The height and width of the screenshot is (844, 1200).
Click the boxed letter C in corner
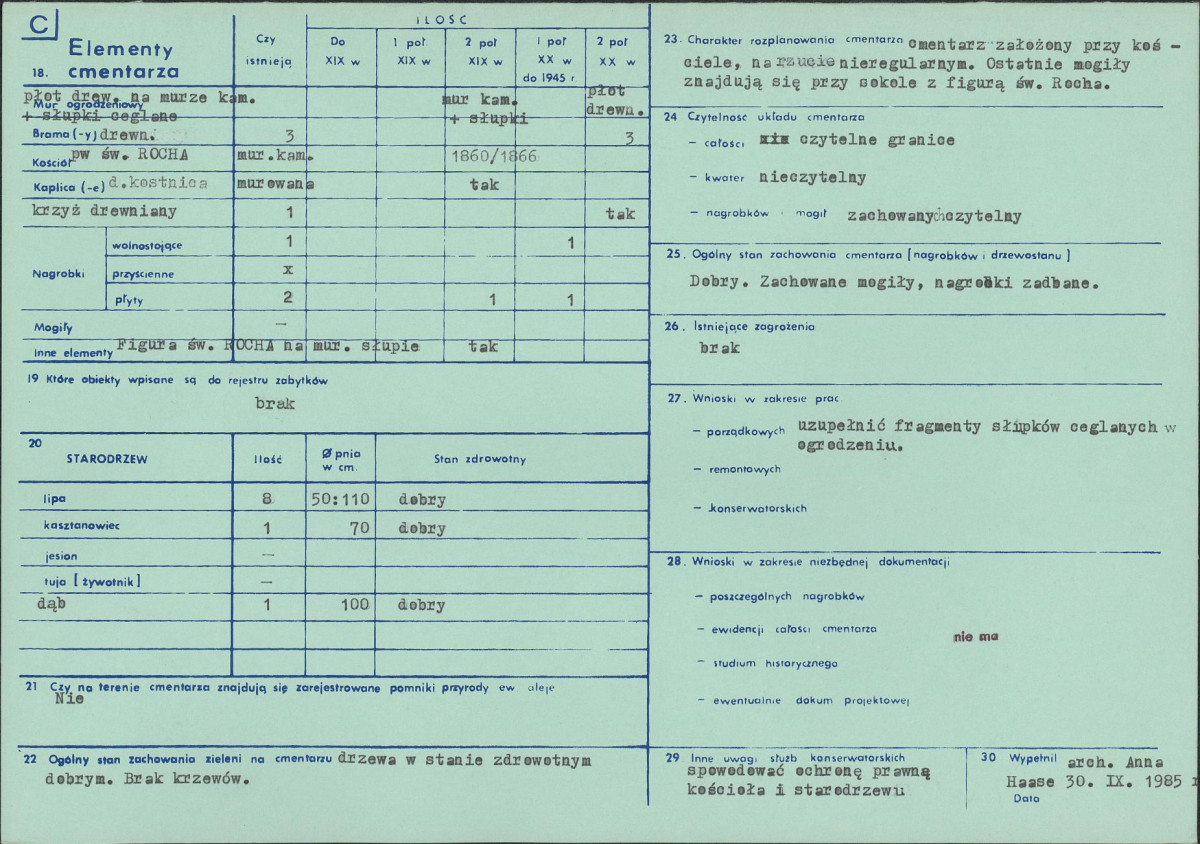click(x=39, y=24)
